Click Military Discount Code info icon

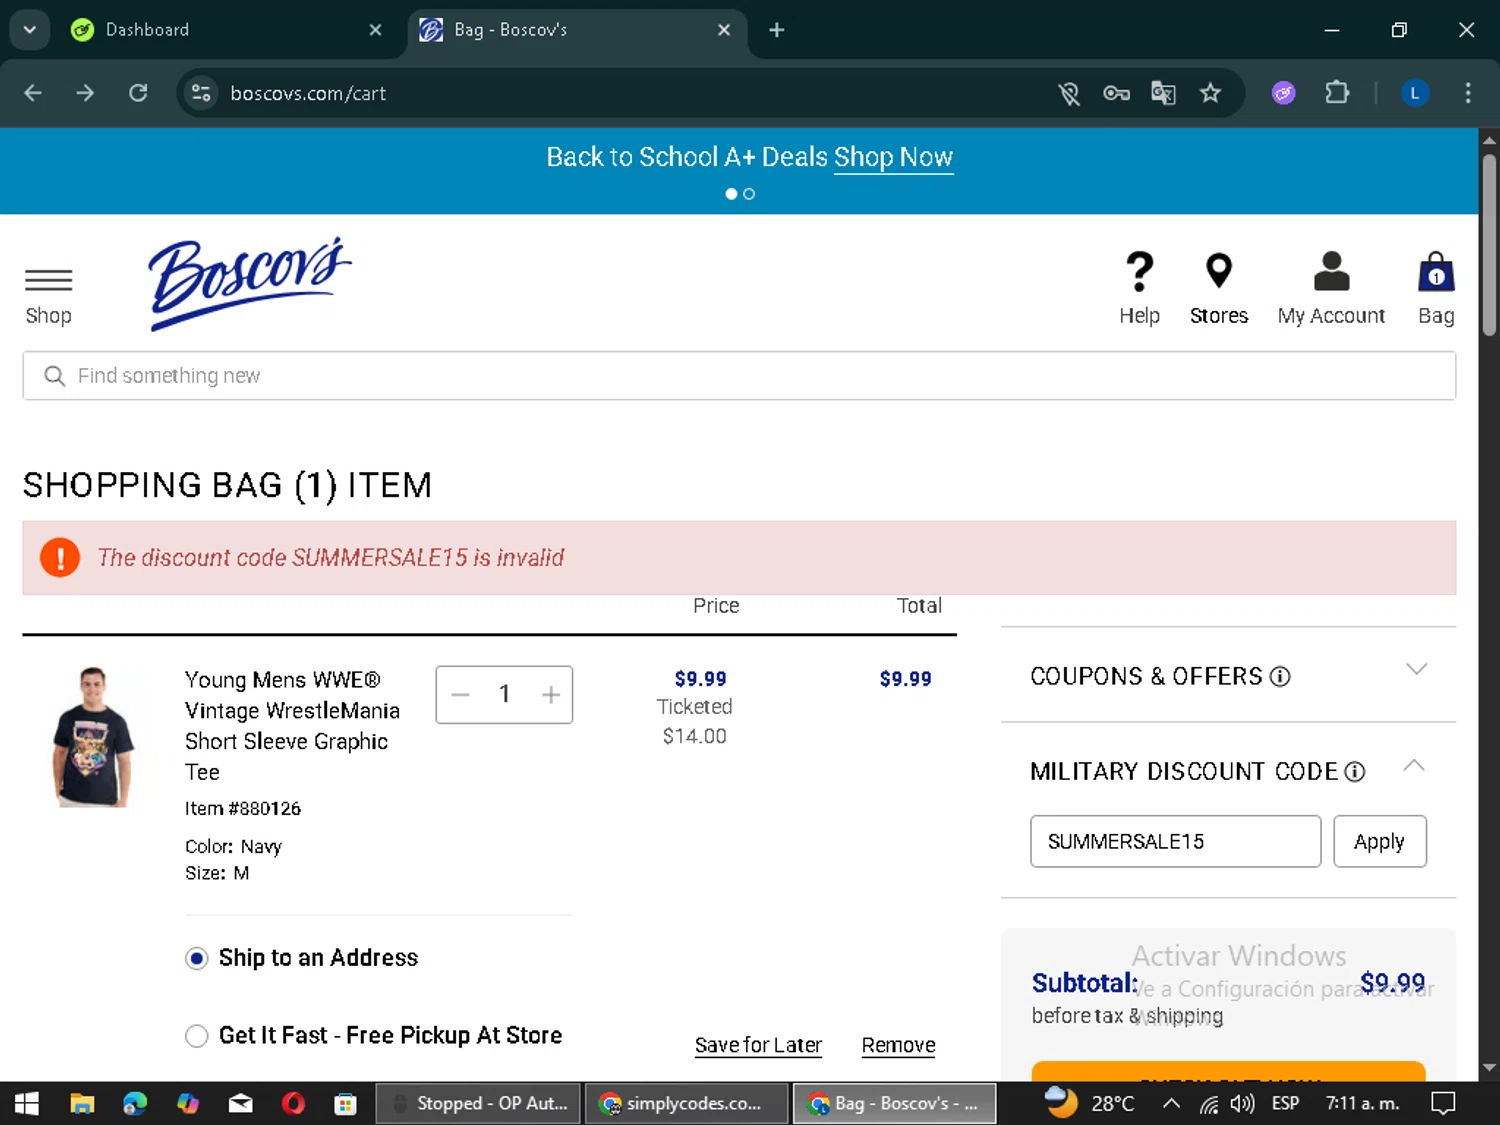tap(1354, 772)
